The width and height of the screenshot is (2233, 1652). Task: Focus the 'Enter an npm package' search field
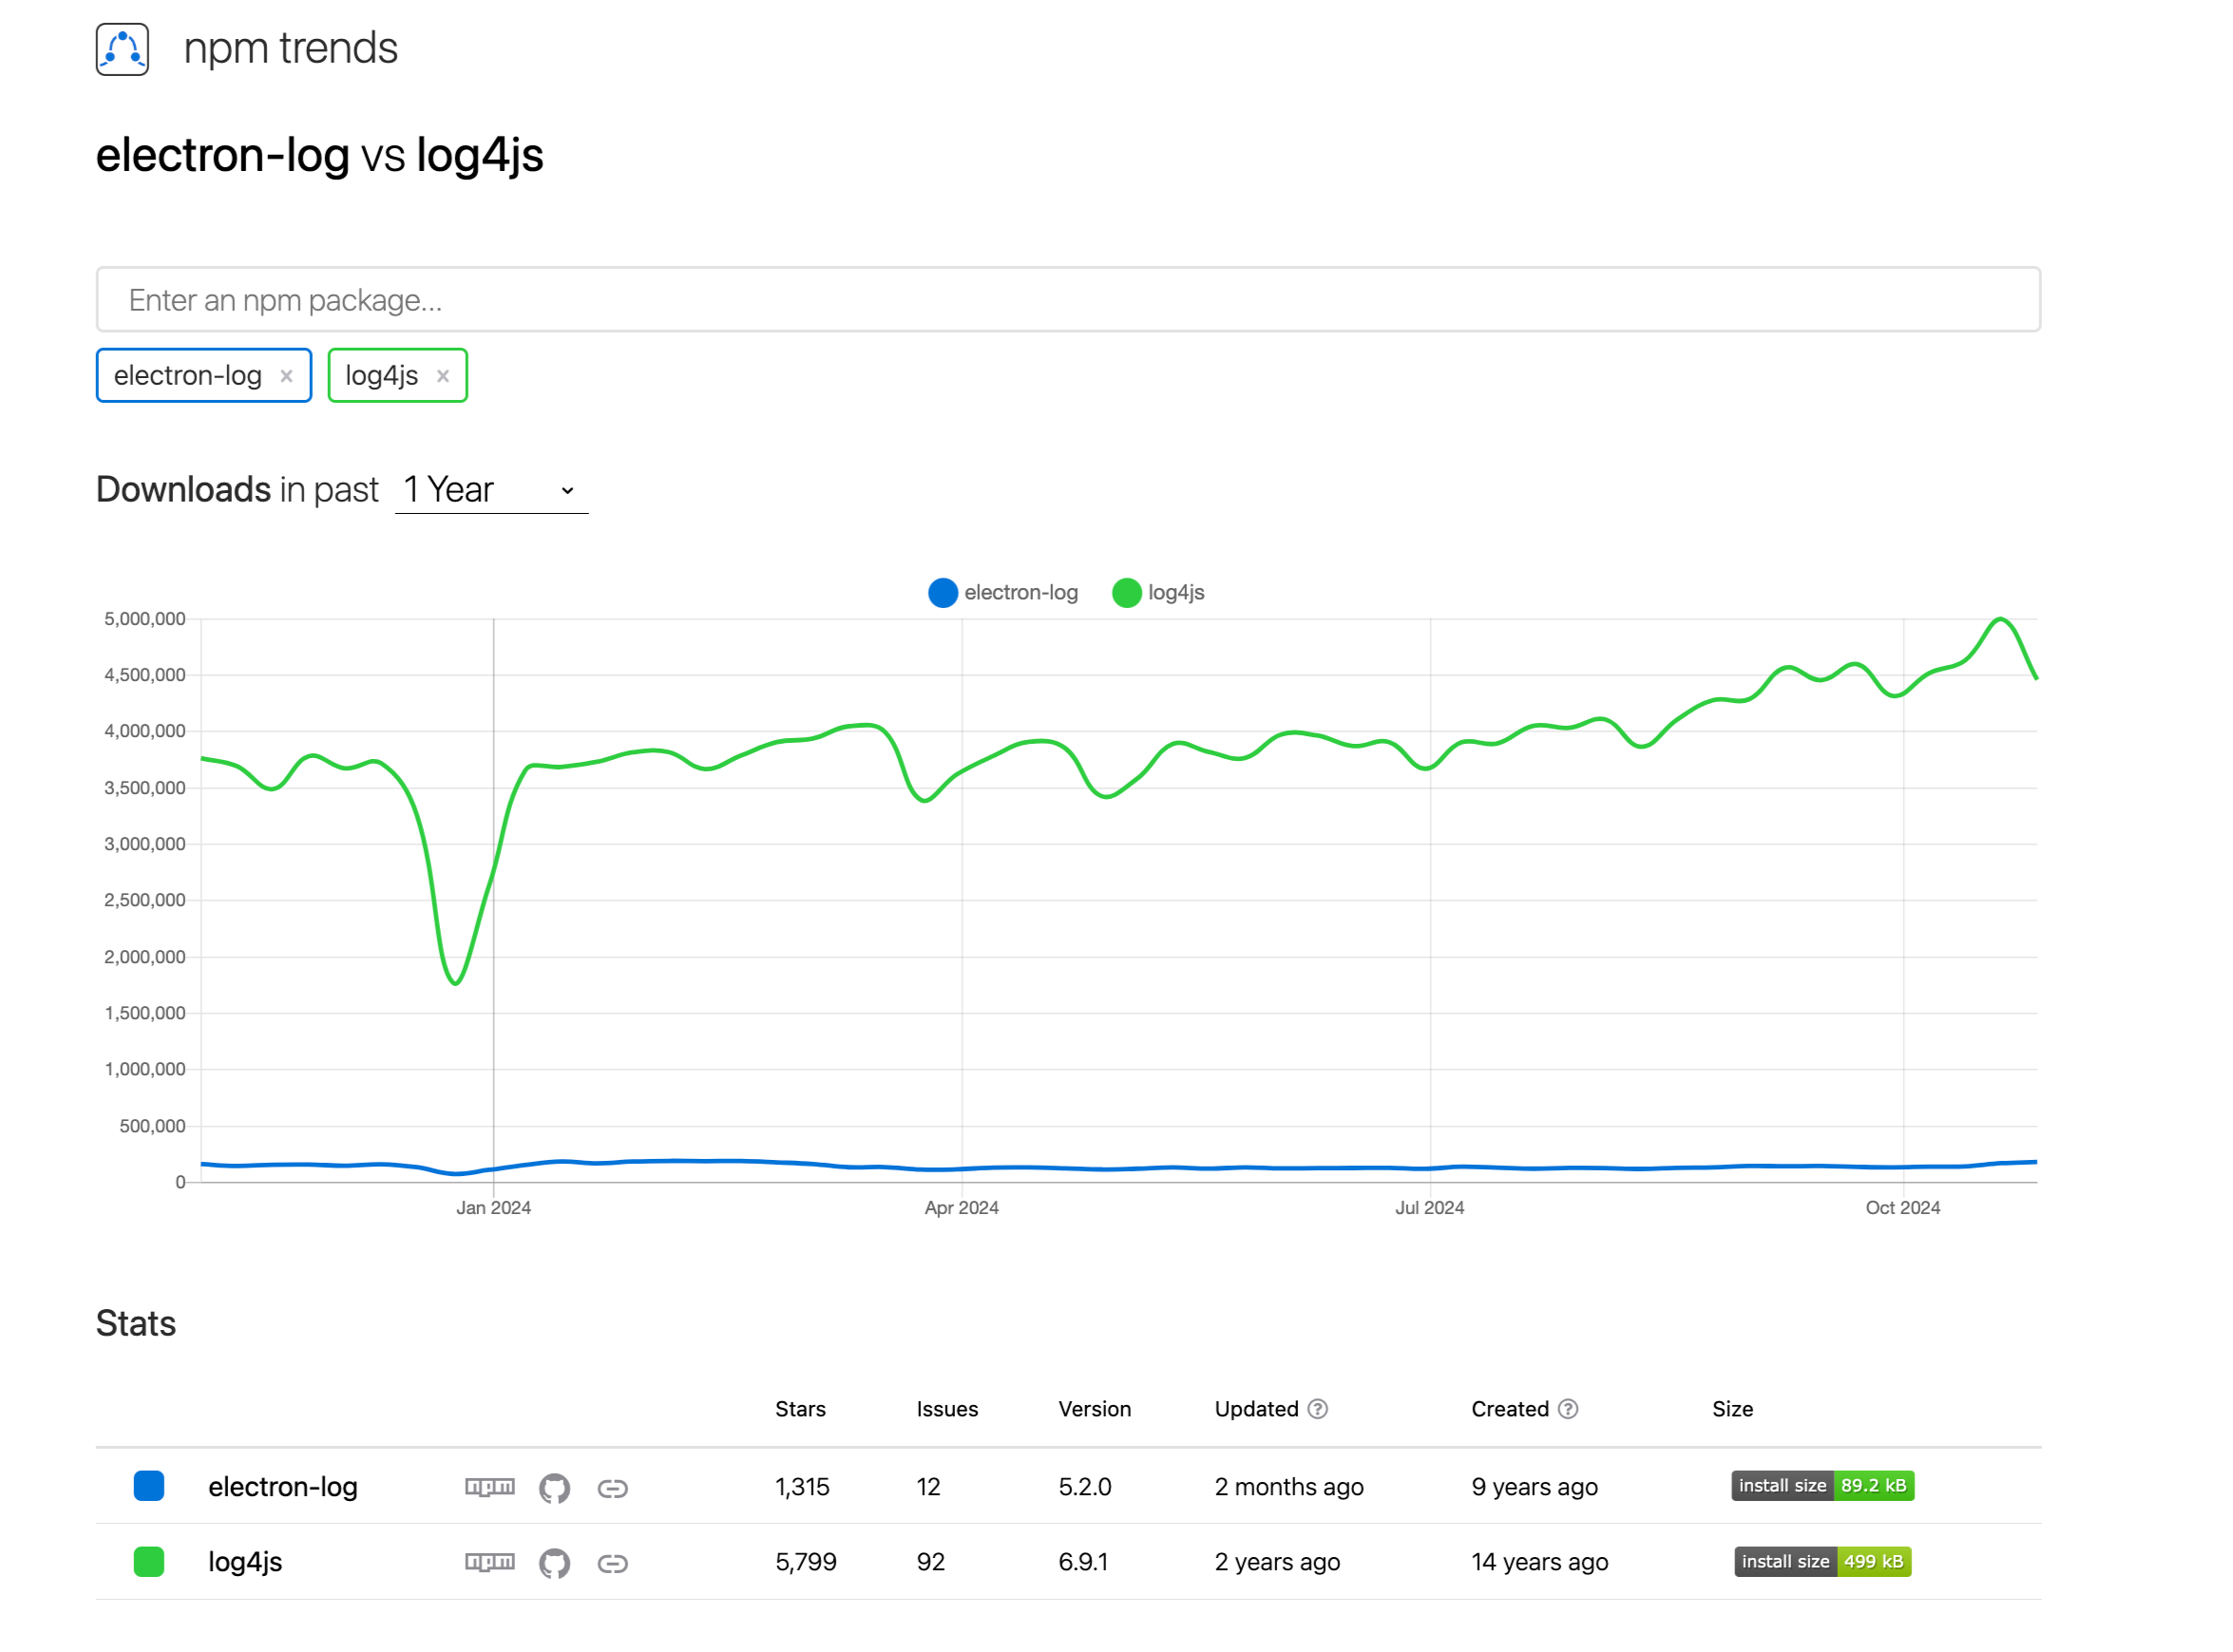1068,299
